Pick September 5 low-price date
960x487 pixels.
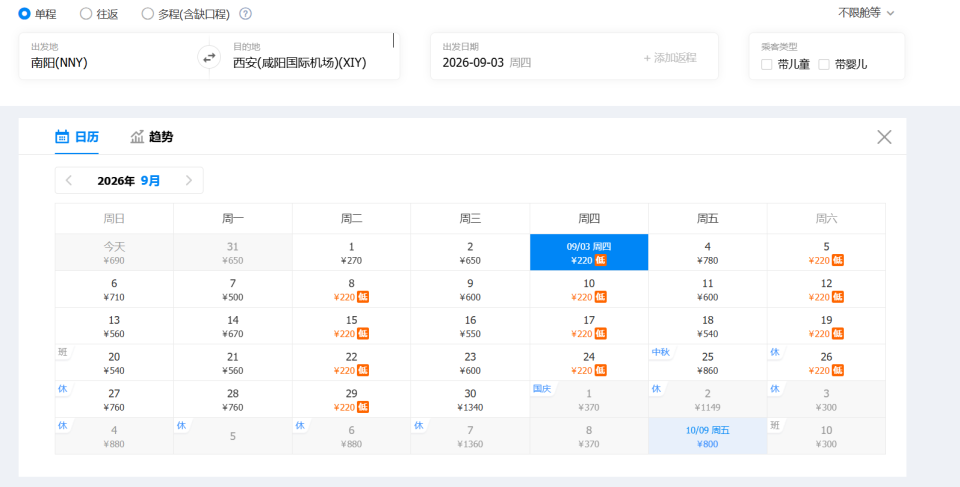[x=827, y=252]
